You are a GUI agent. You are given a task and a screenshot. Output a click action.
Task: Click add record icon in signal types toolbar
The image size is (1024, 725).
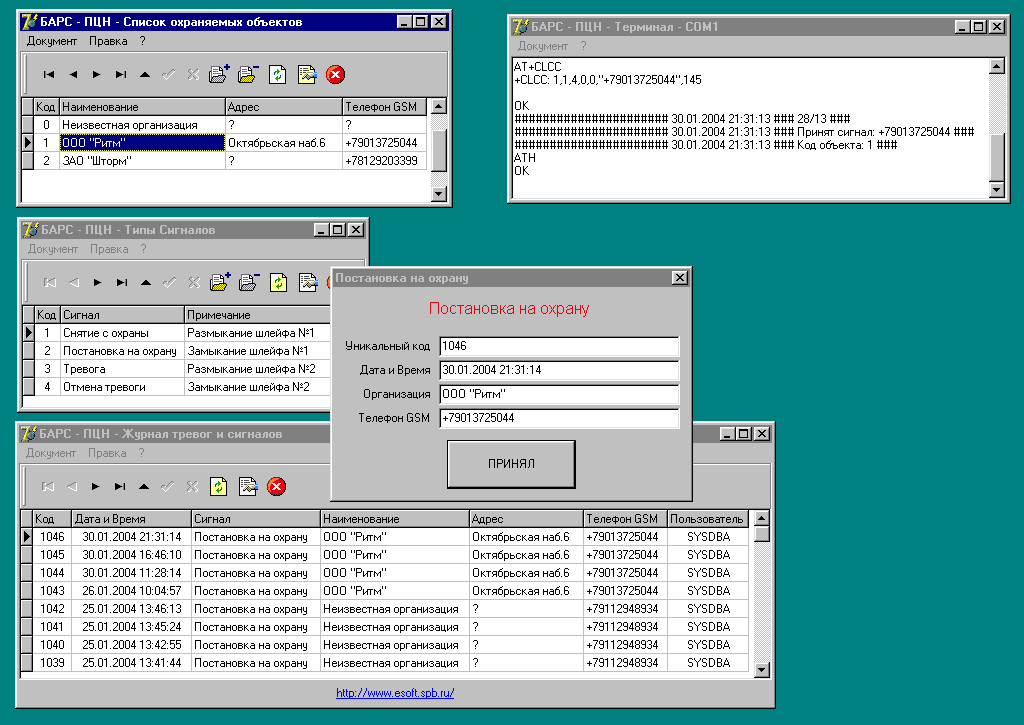219,282
